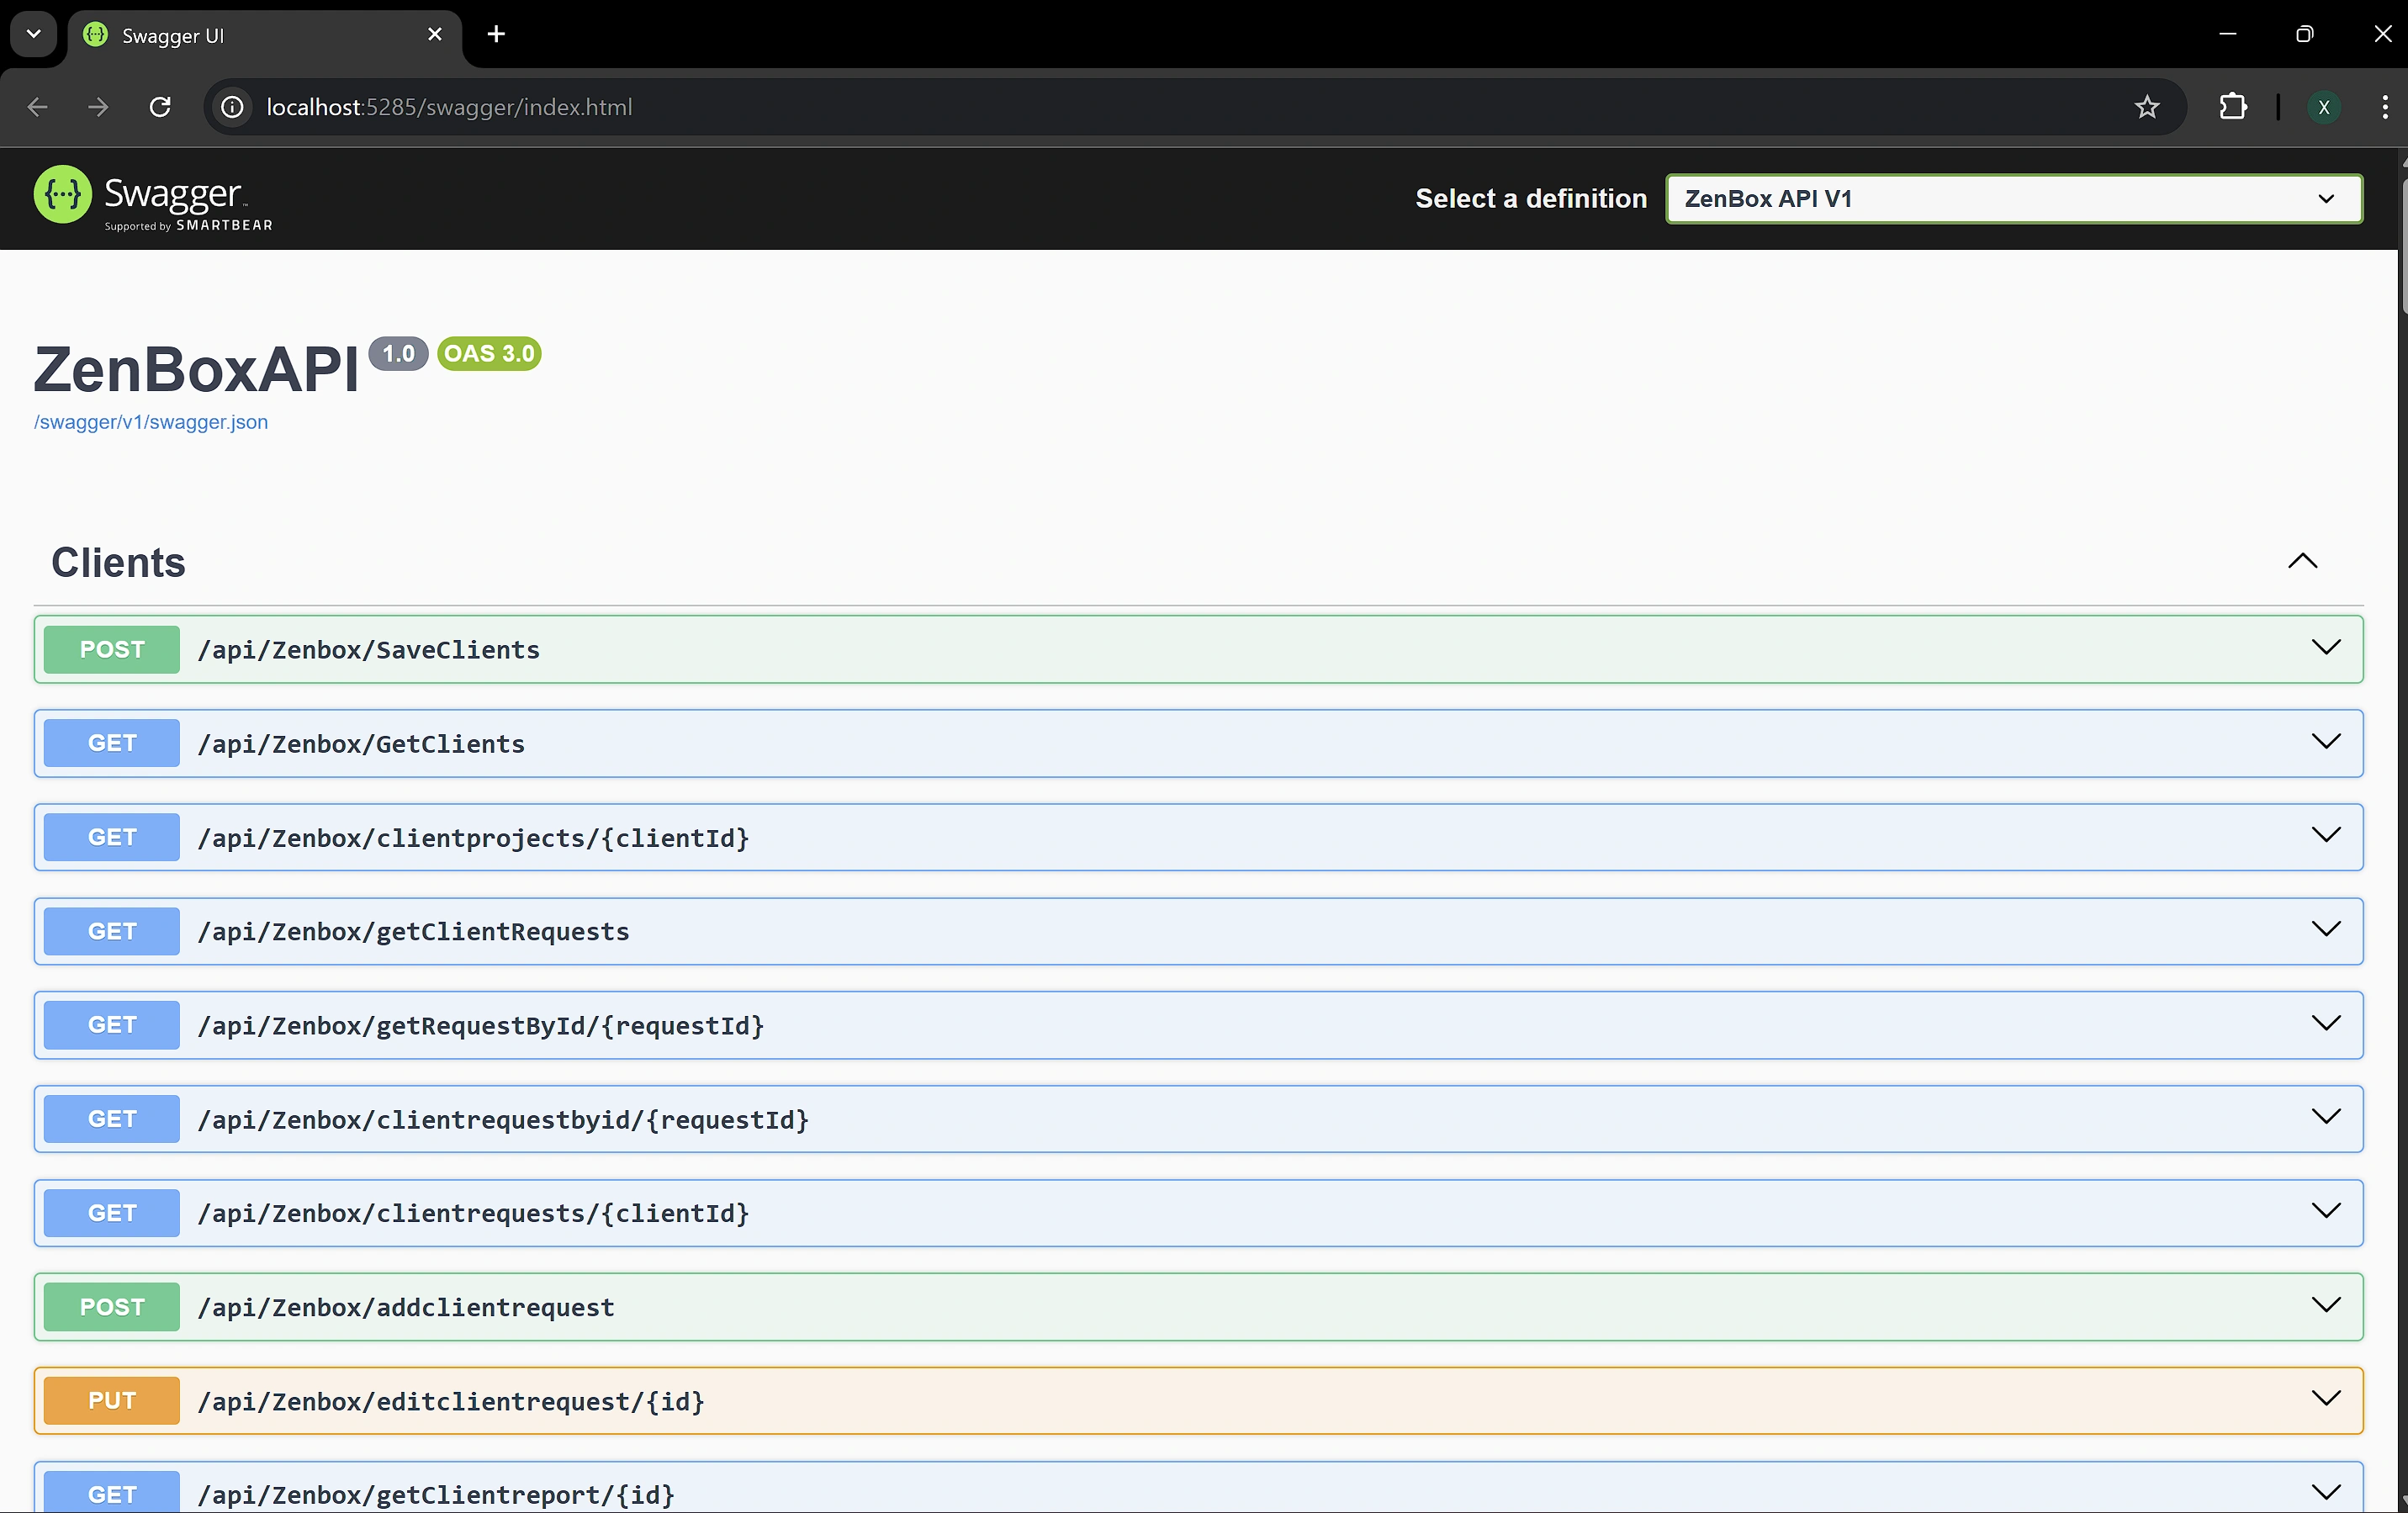Click the Clients section heading

118,562
